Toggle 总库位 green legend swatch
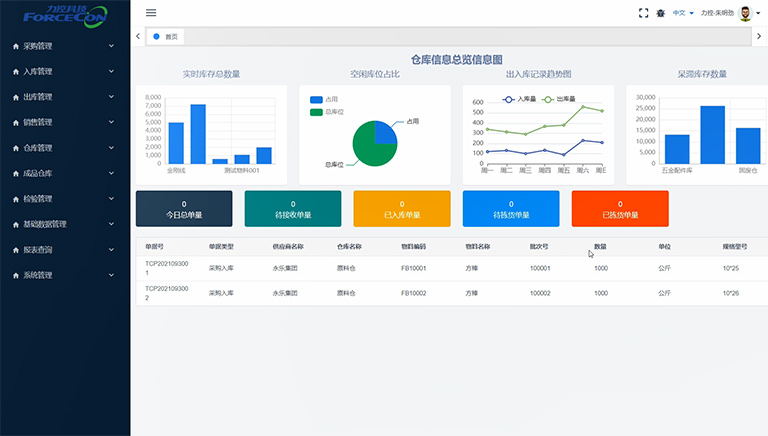768x436 pixels. 317,112
